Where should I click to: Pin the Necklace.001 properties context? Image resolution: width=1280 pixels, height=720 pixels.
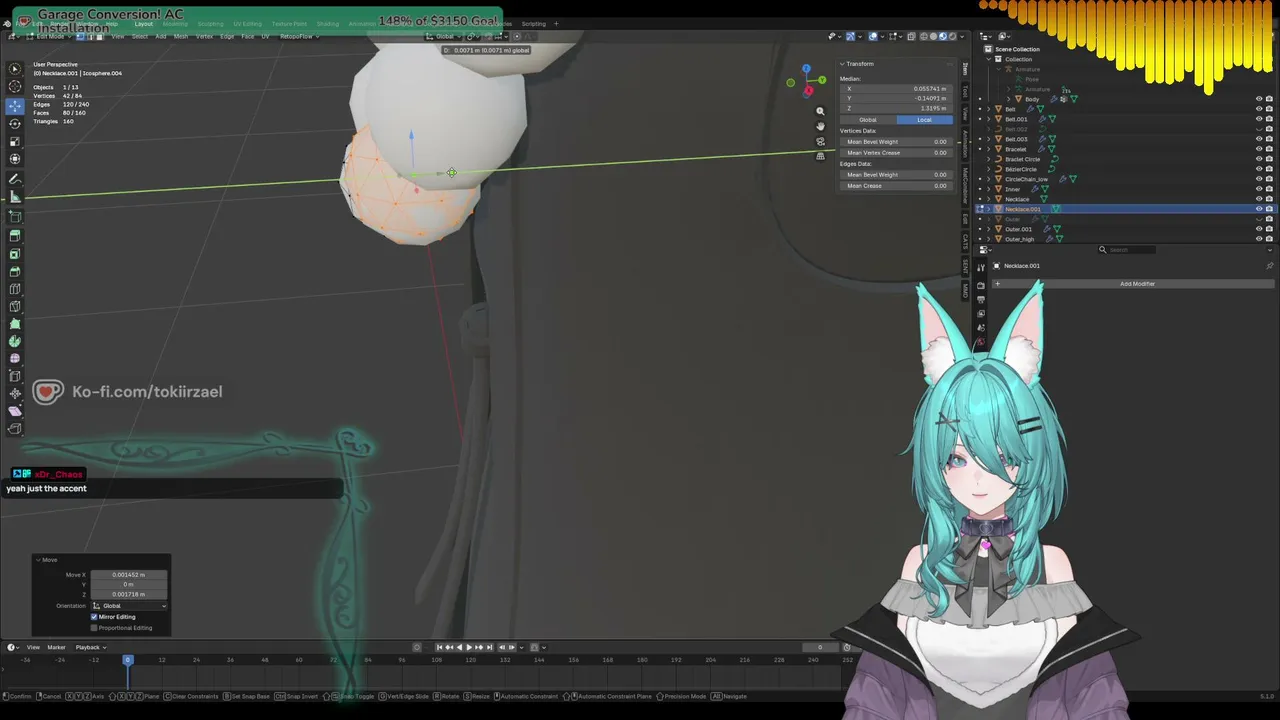[x=1269, y=266]
